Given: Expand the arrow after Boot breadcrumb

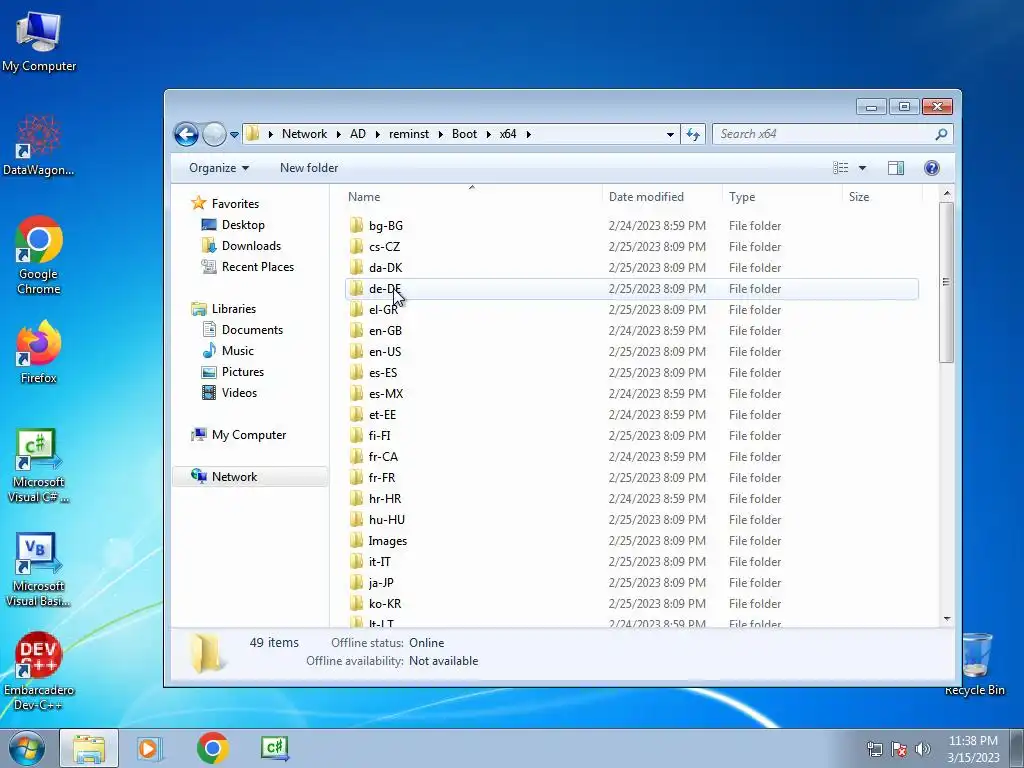Looking at the screenshot, I should [x=488, y=135].
